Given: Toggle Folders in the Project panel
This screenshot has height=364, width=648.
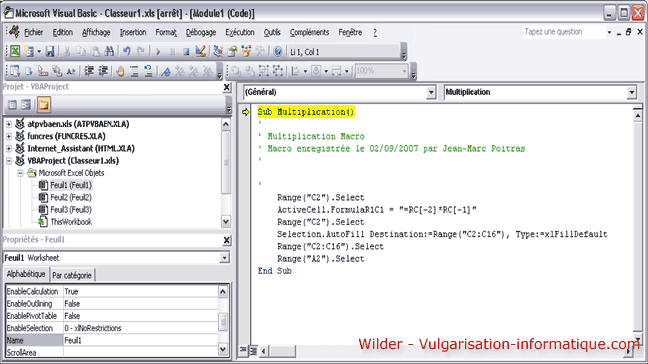Looking at the screenshot, I should coord(44,105).
